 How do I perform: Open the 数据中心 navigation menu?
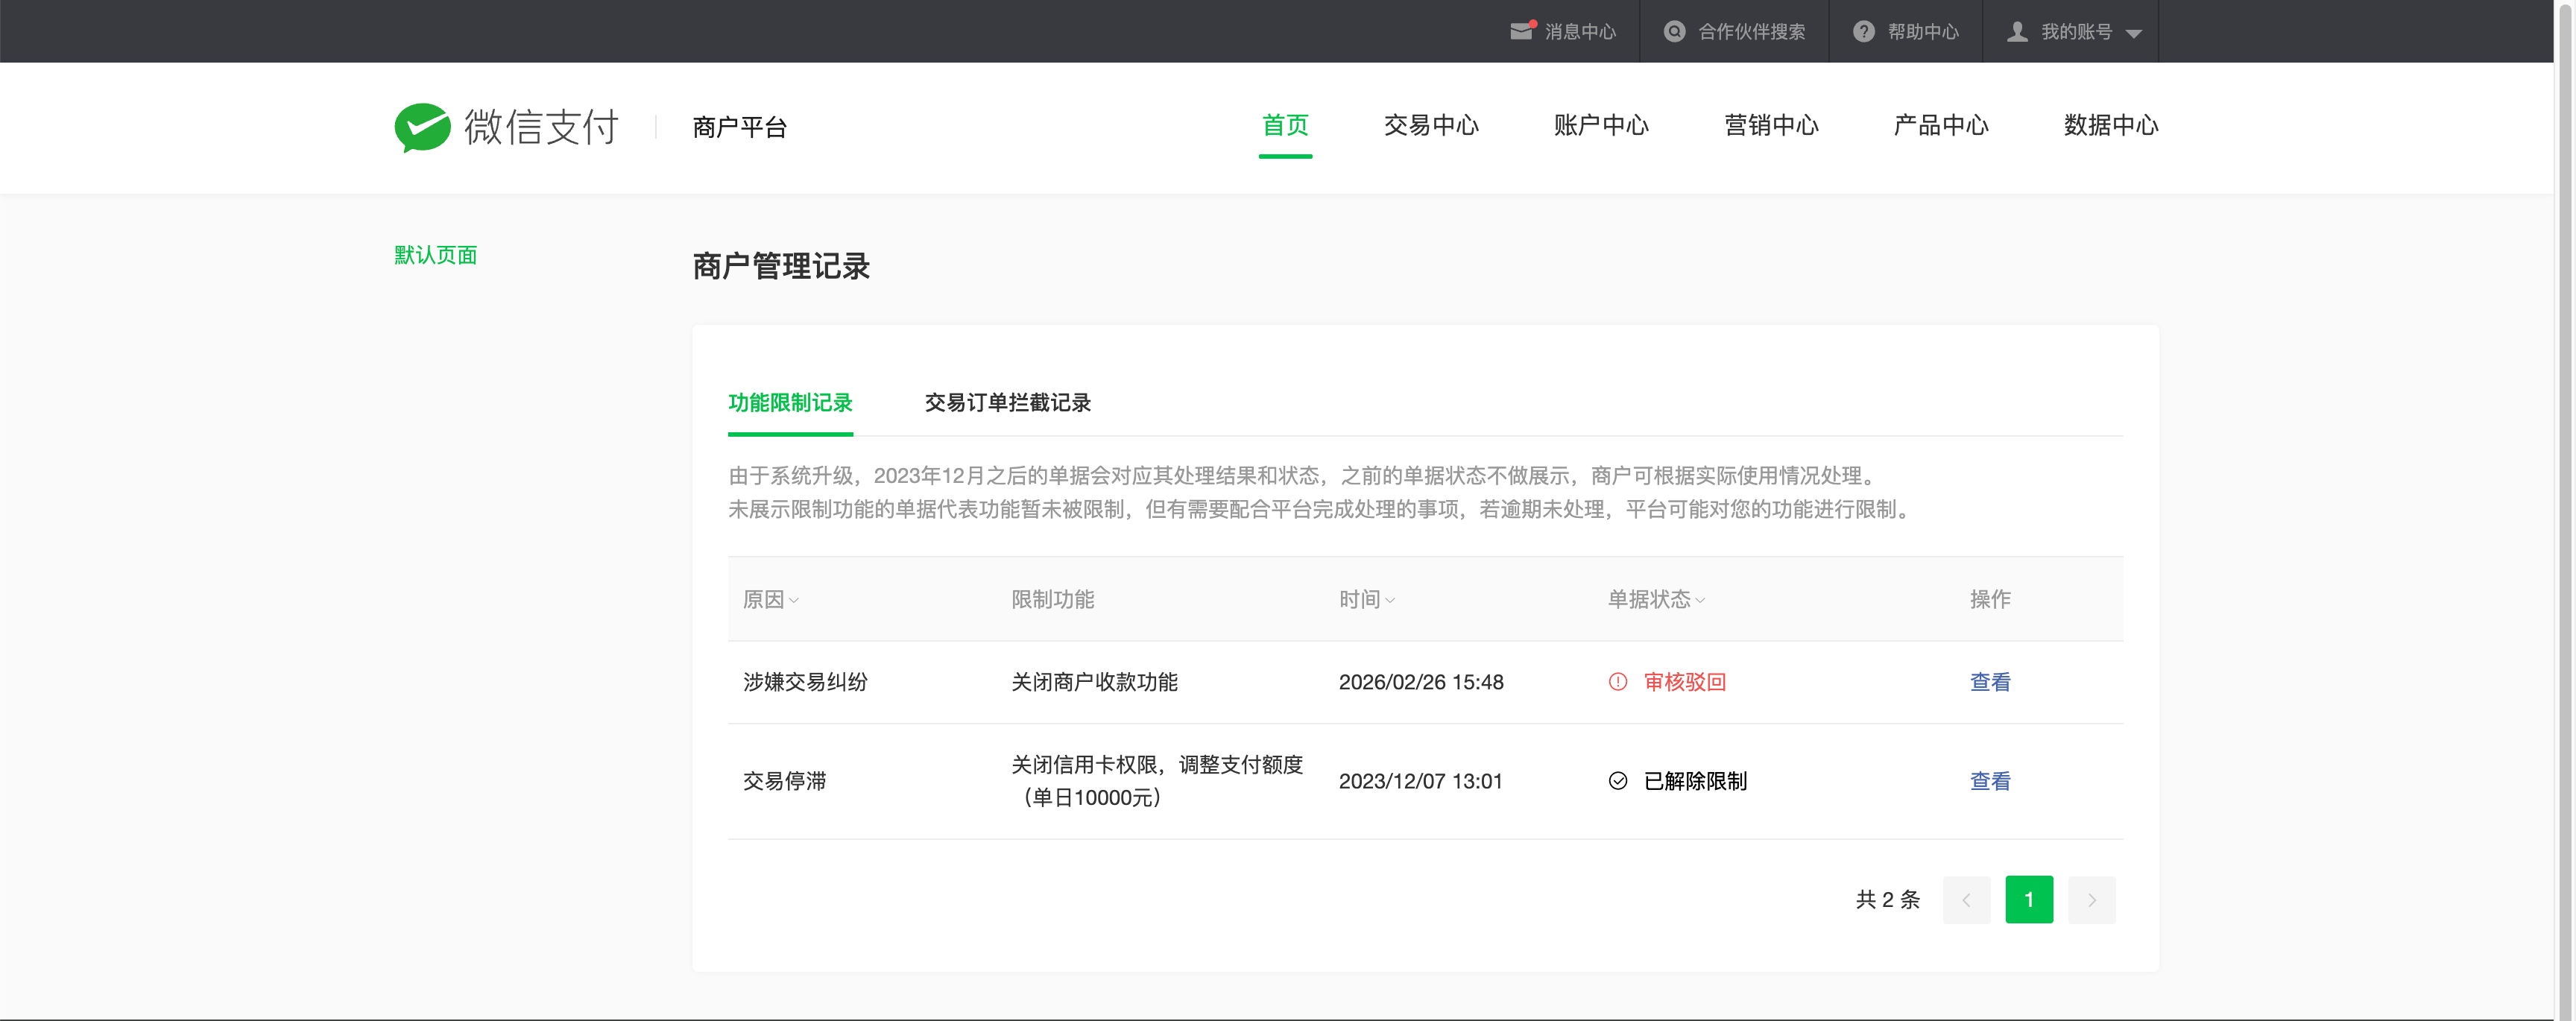[x=2110, y=125]
